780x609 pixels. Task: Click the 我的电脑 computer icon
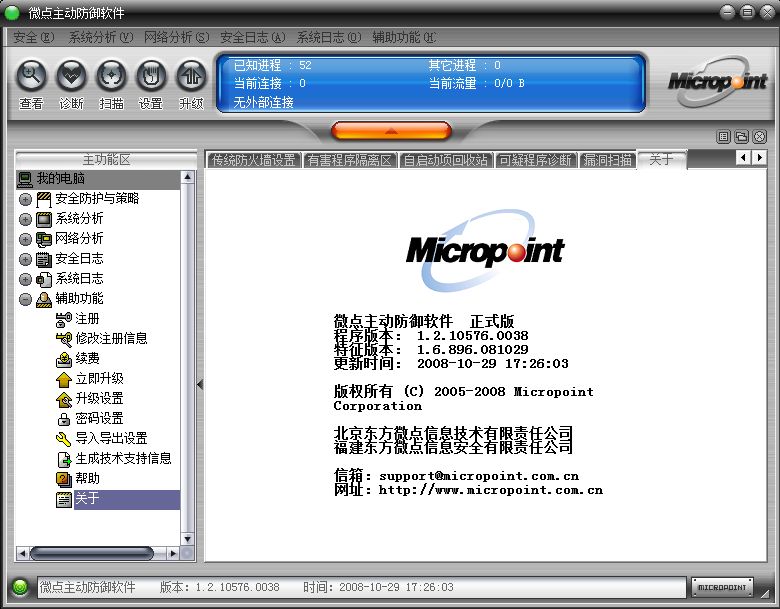click(x=24, y=179)
